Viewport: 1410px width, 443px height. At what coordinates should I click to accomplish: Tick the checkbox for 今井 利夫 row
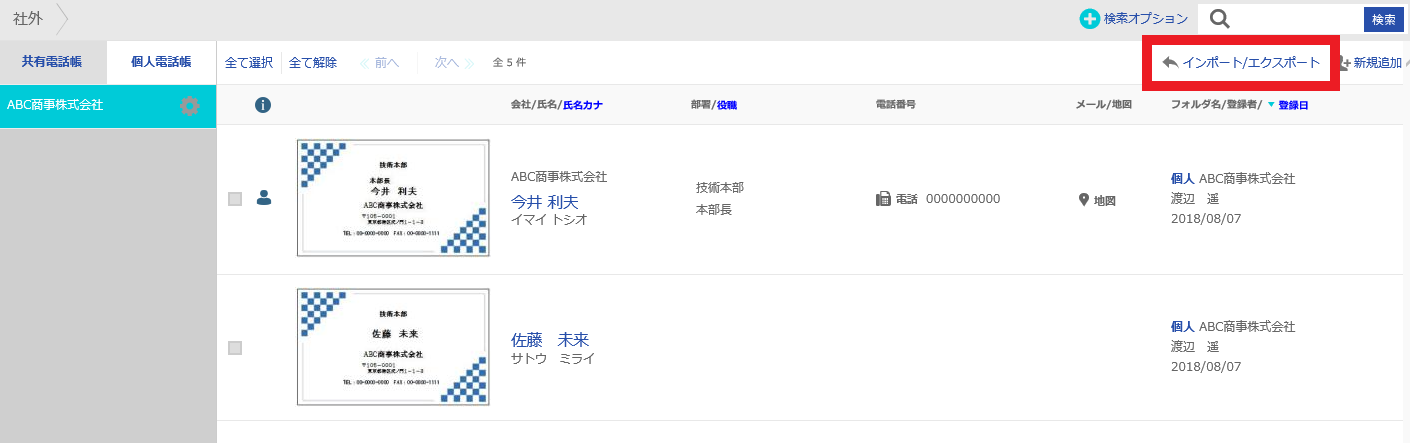pos(235,199)
